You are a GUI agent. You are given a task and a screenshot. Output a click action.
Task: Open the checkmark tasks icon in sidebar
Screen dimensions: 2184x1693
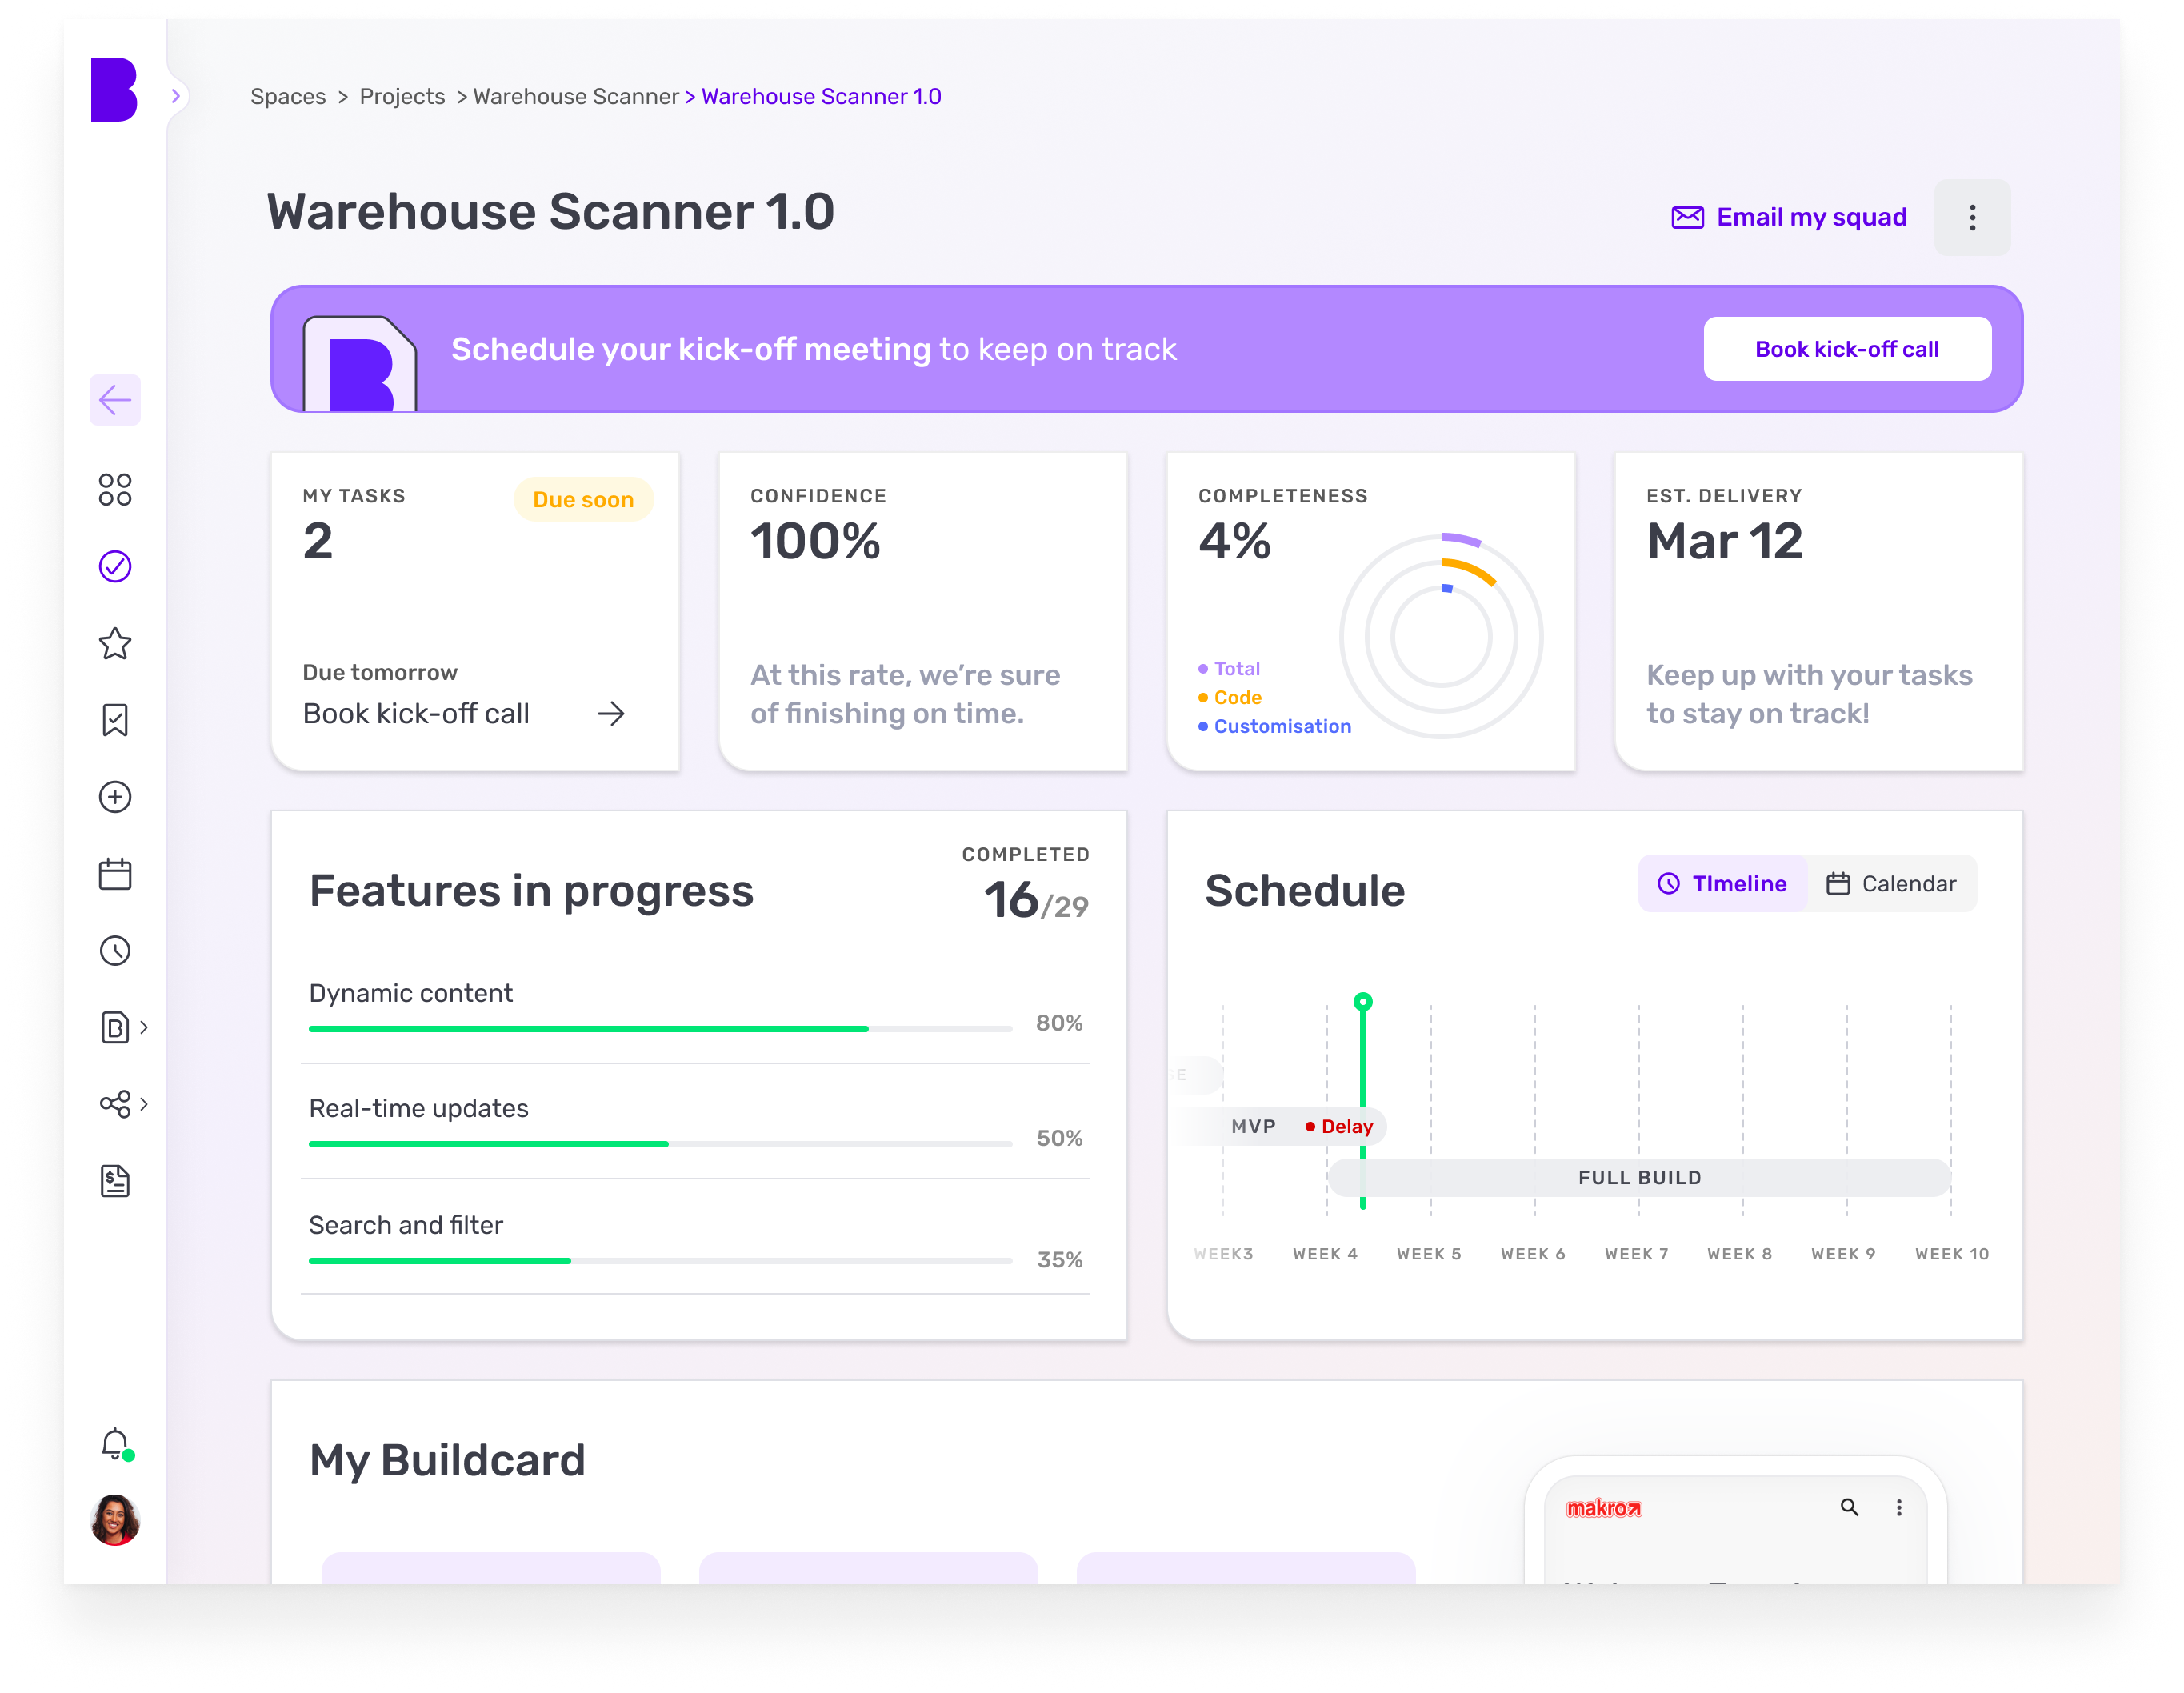tap(115, 567)
